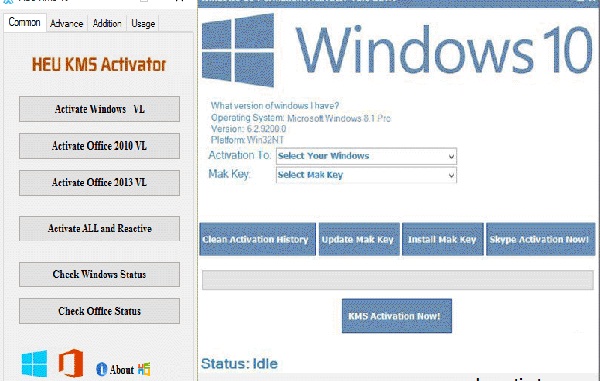The width and height of the screenshot is (600, 381).
Task: Click Activate ALL and Reactive button
Action: pyautogui.click(x=99, y=228)
